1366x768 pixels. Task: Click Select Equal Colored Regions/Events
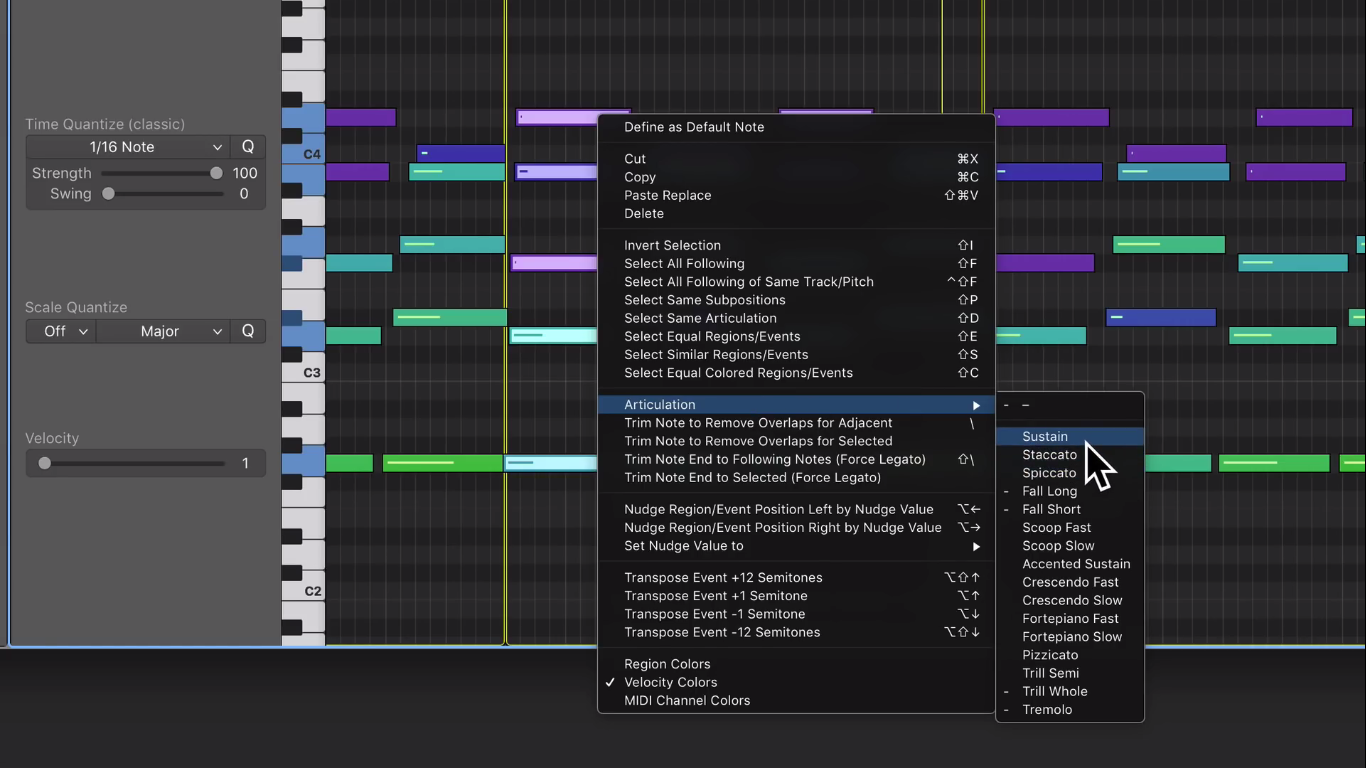point(796,373)
